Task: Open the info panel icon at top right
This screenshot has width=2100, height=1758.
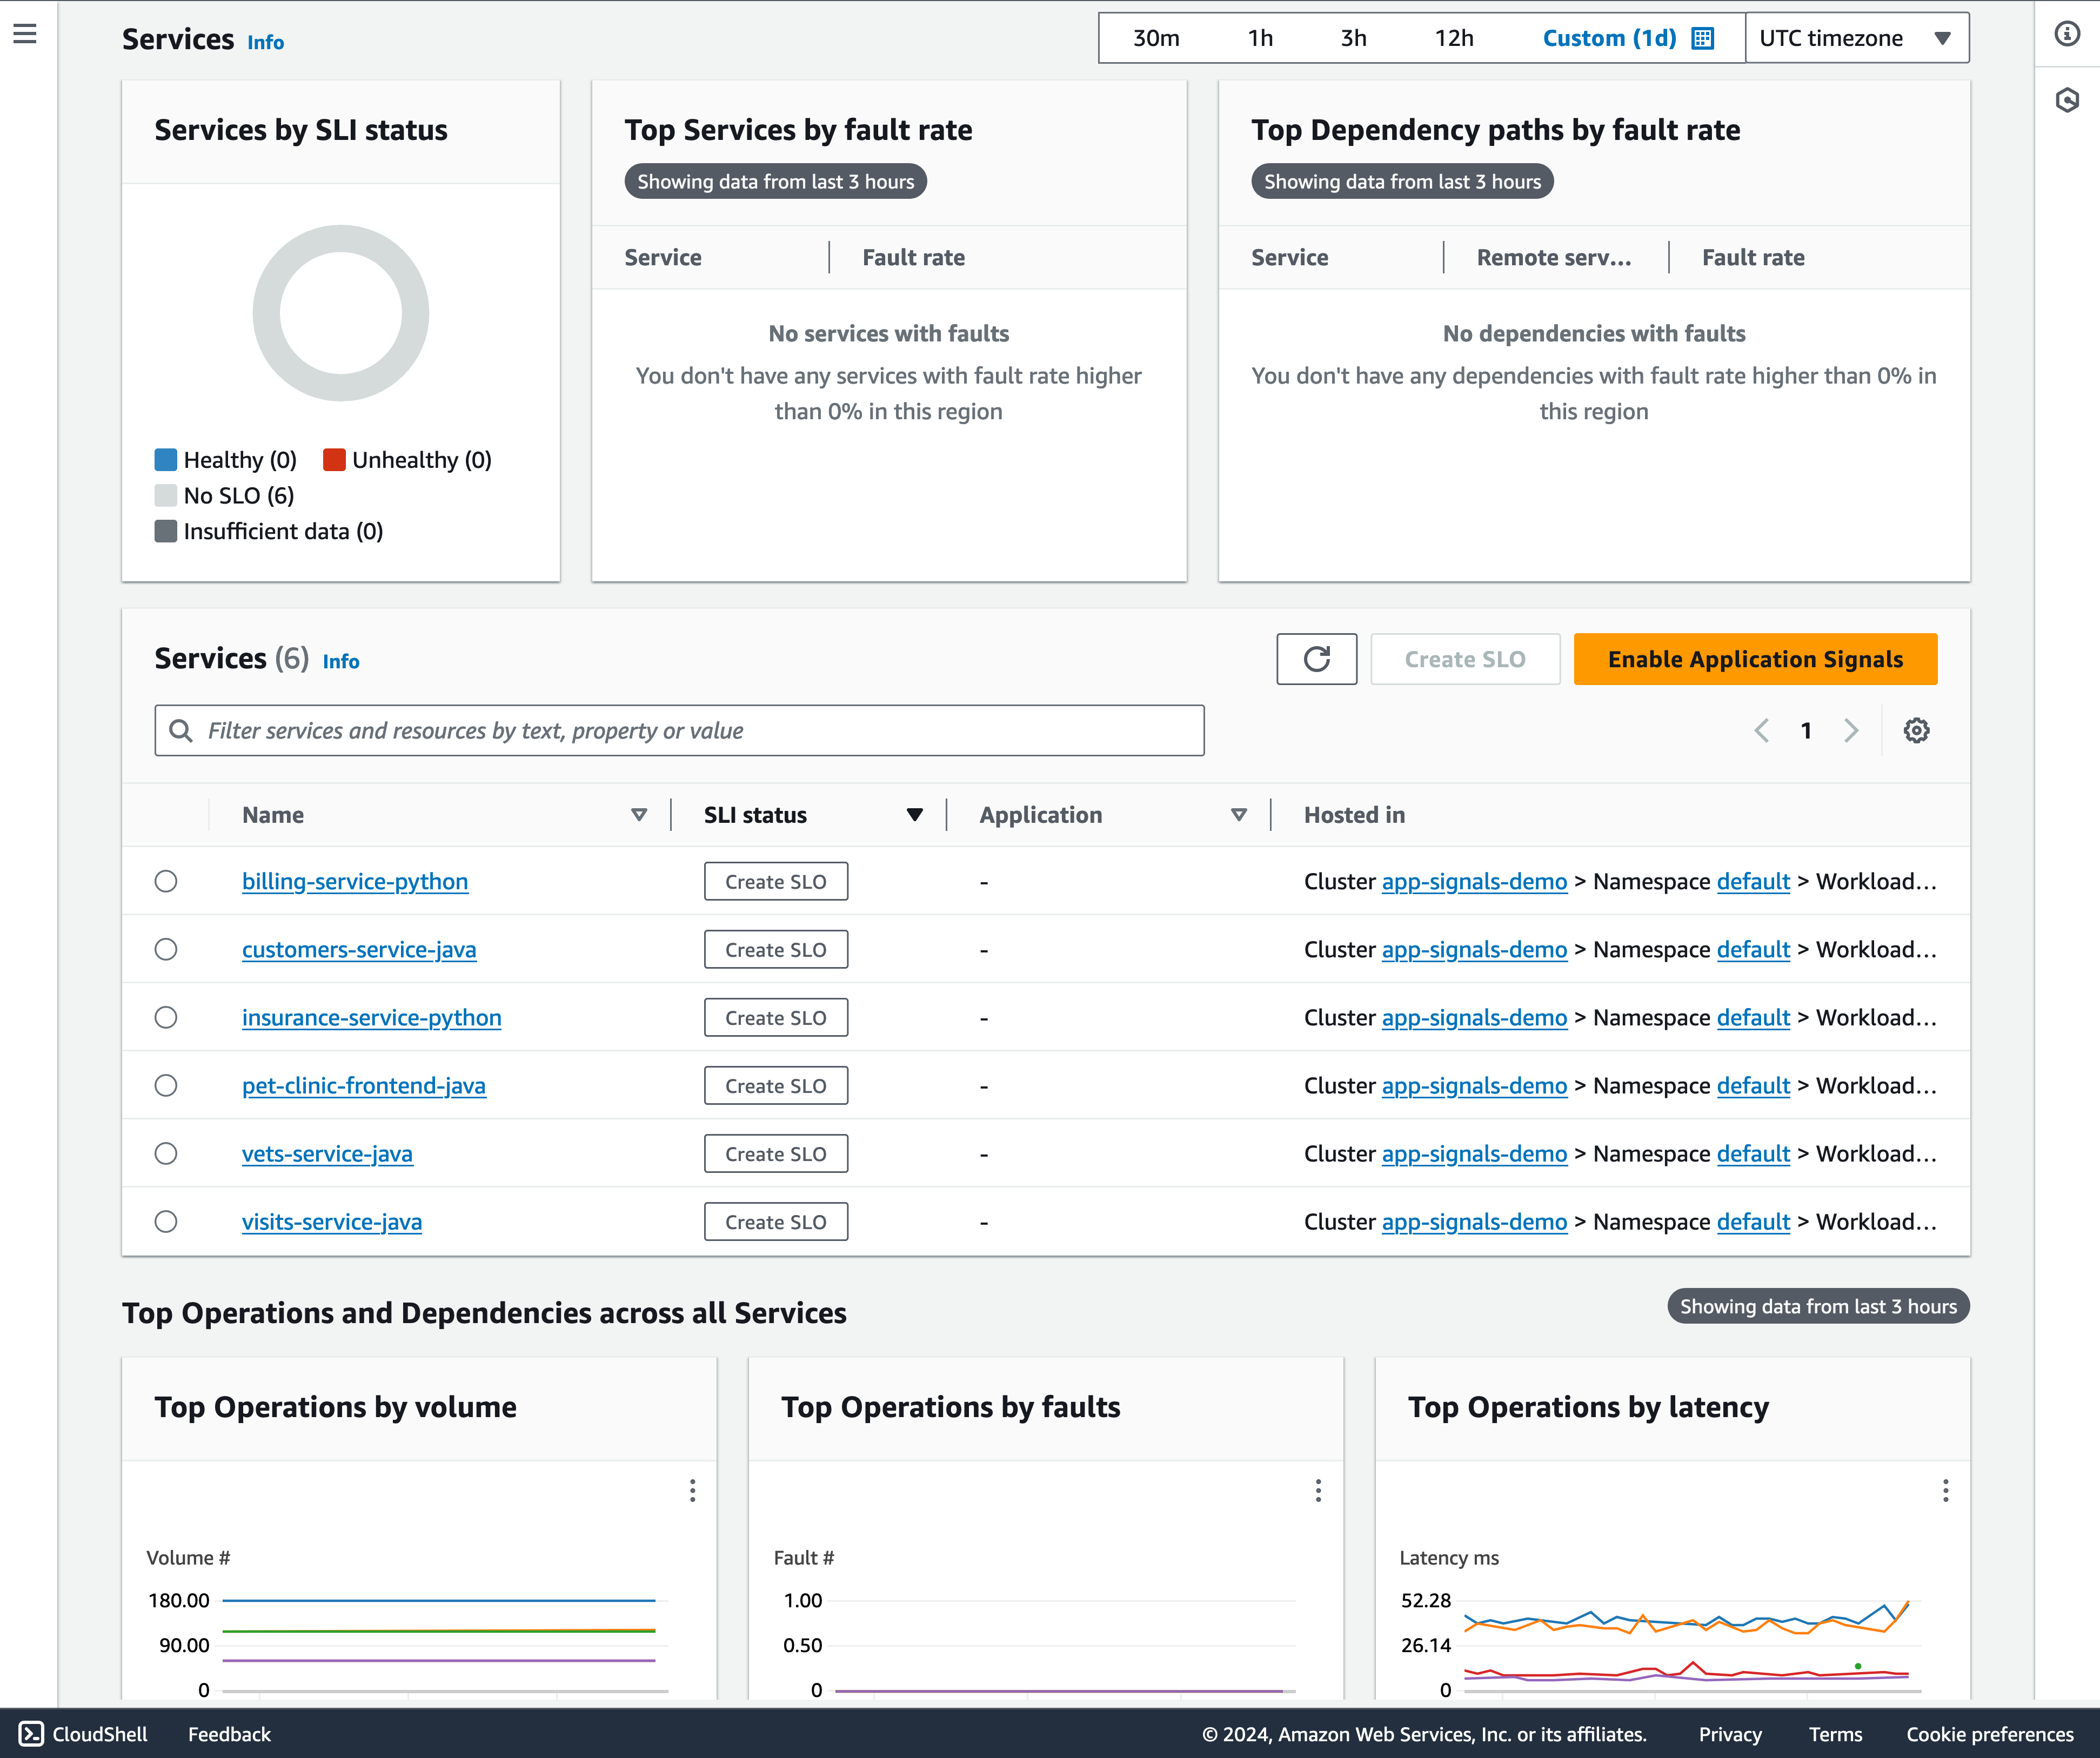Action: tap(2067, 34)
